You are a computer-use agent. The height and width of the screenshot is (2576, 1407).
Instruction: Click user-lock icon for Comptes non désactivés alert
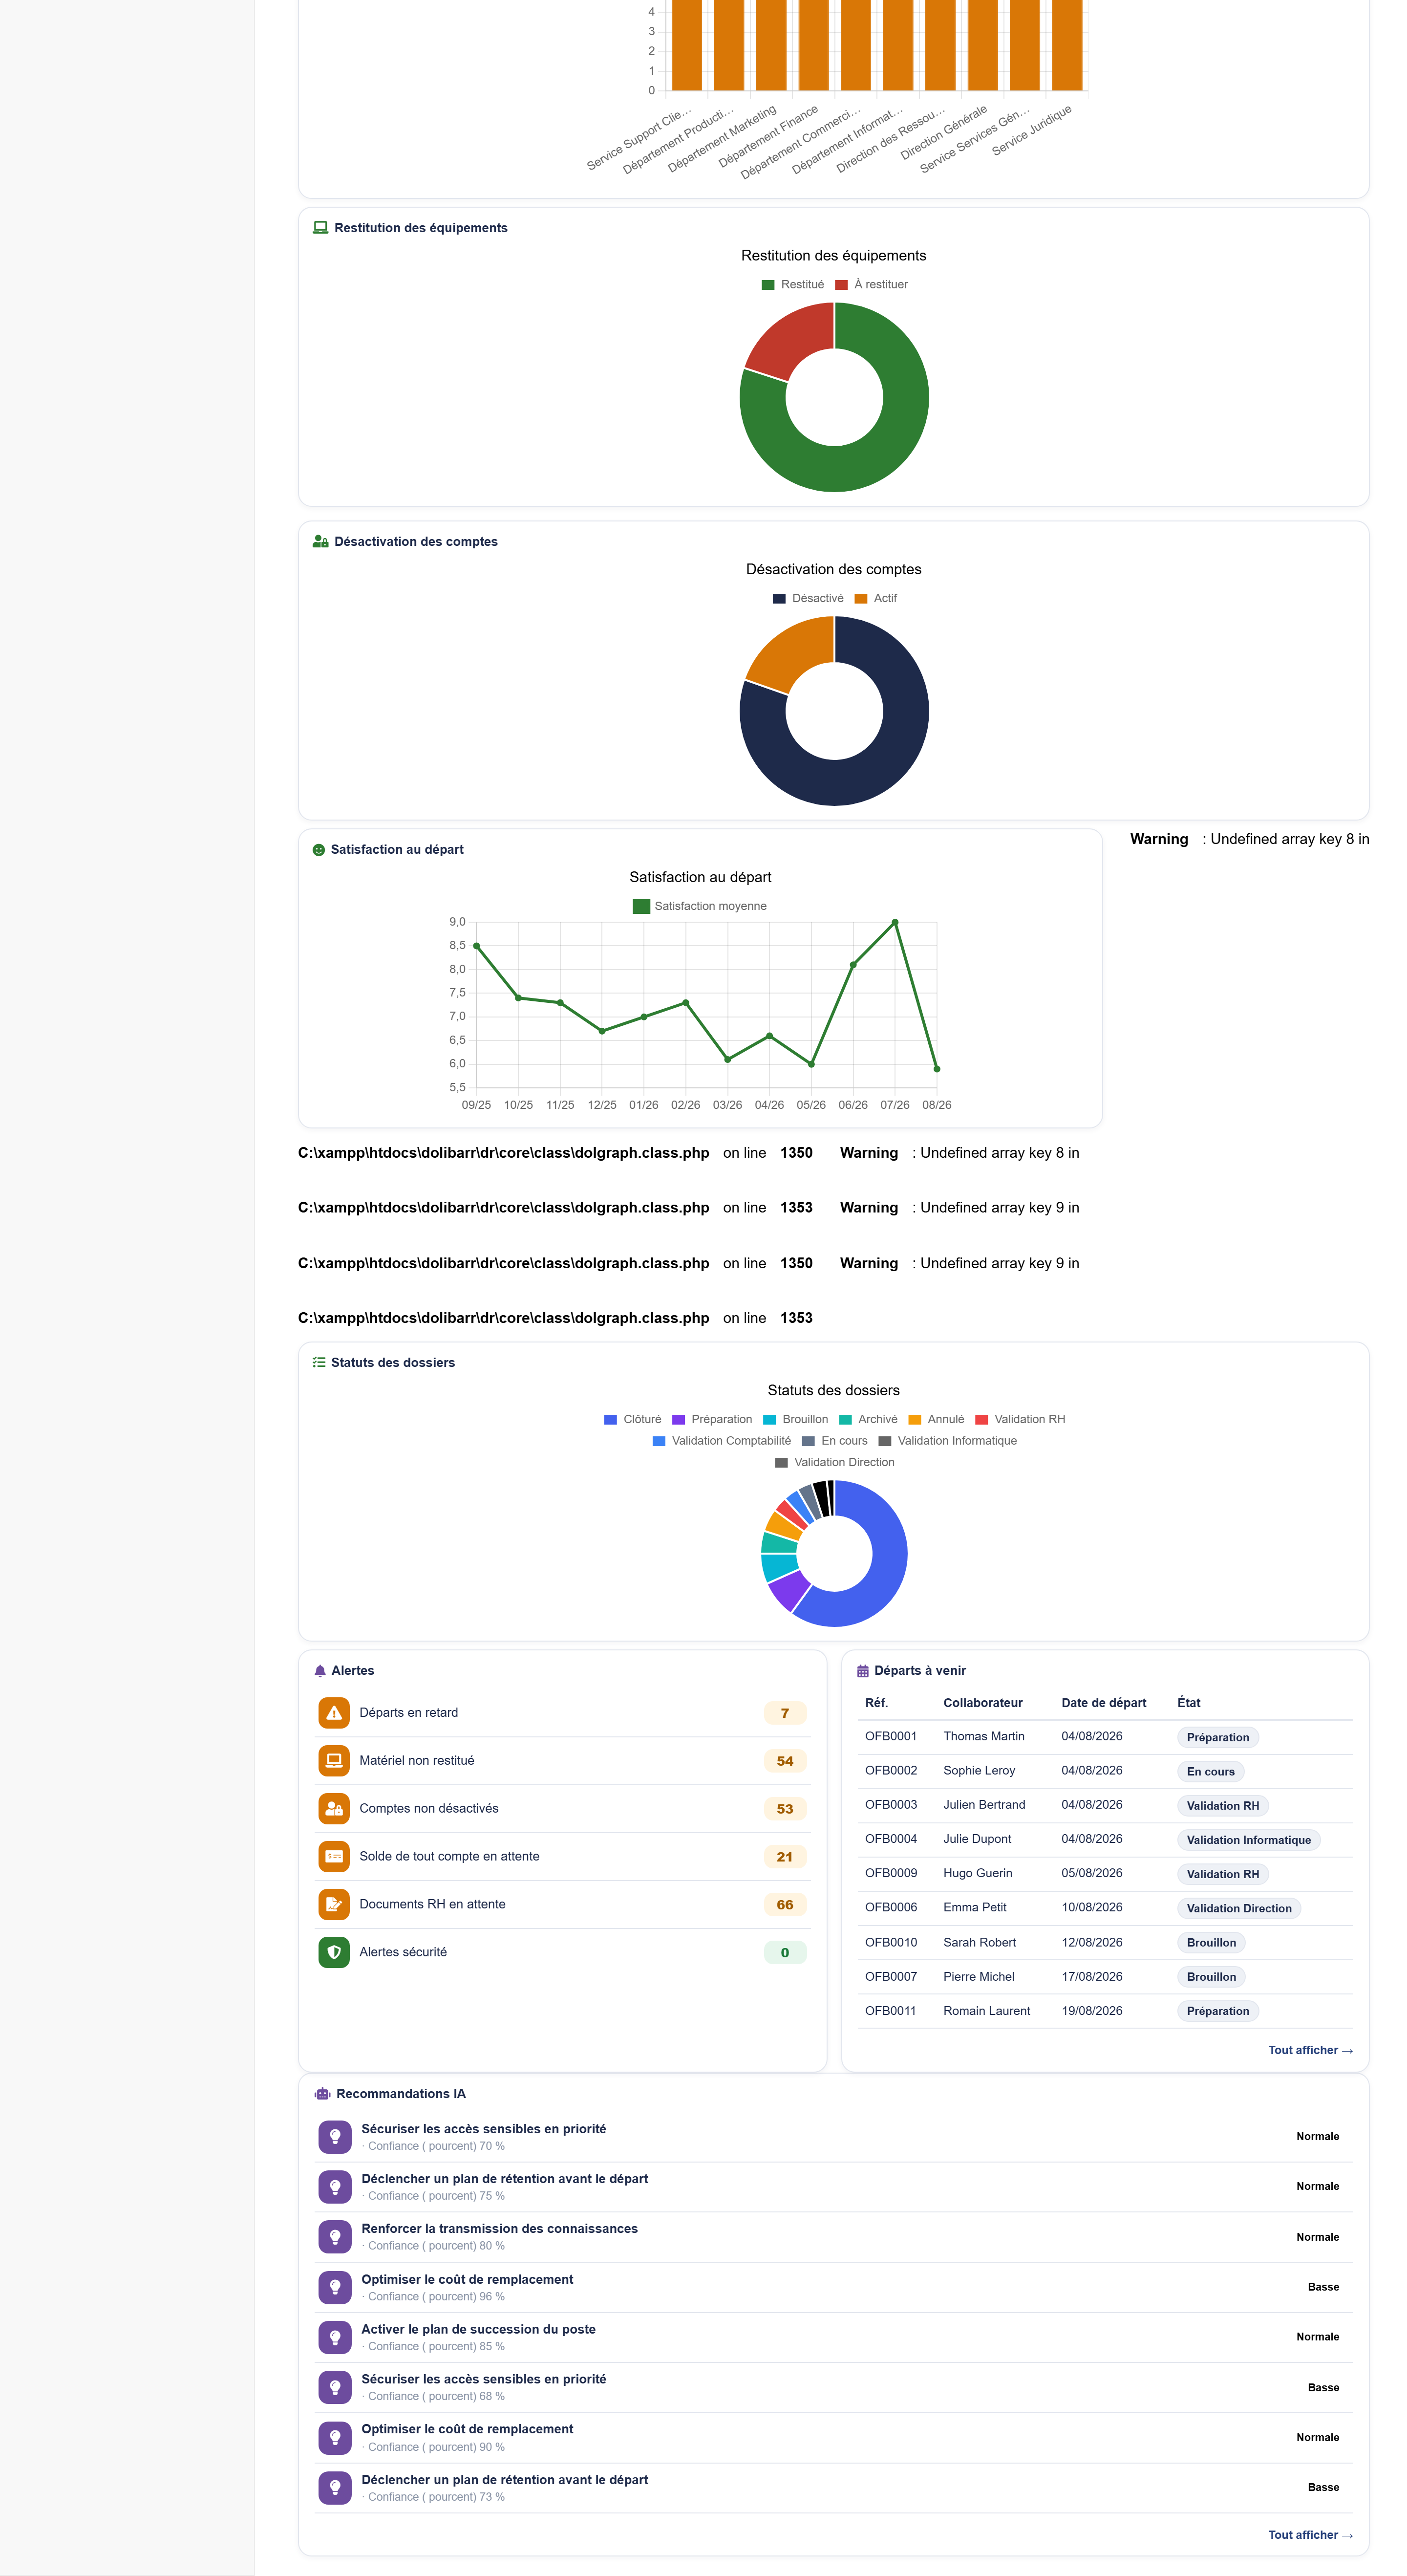334,1809
